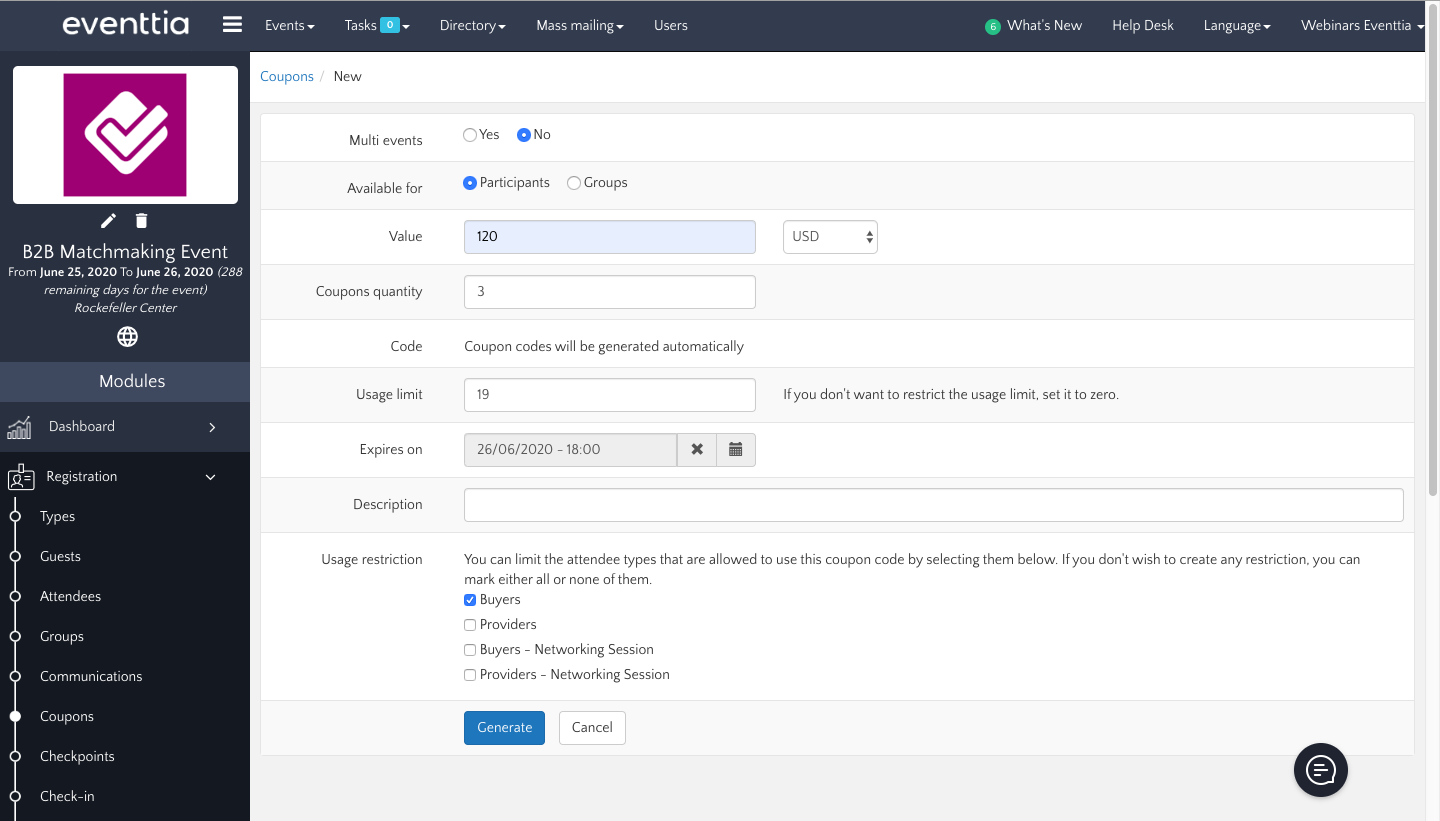Delete the event via the trash icon
The height and width of the screenshot is (821, 1440).
click(x=140, y=220)
